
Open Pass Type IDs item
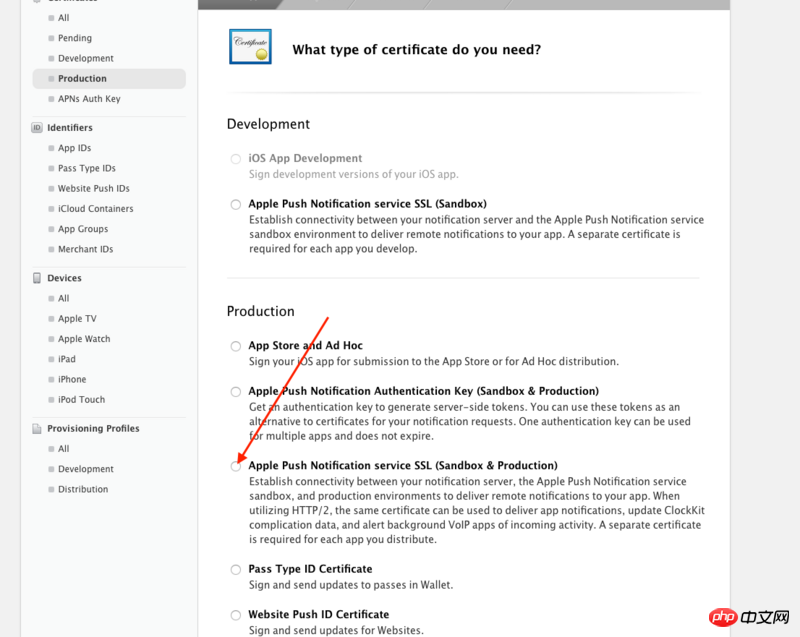[87, 168]
